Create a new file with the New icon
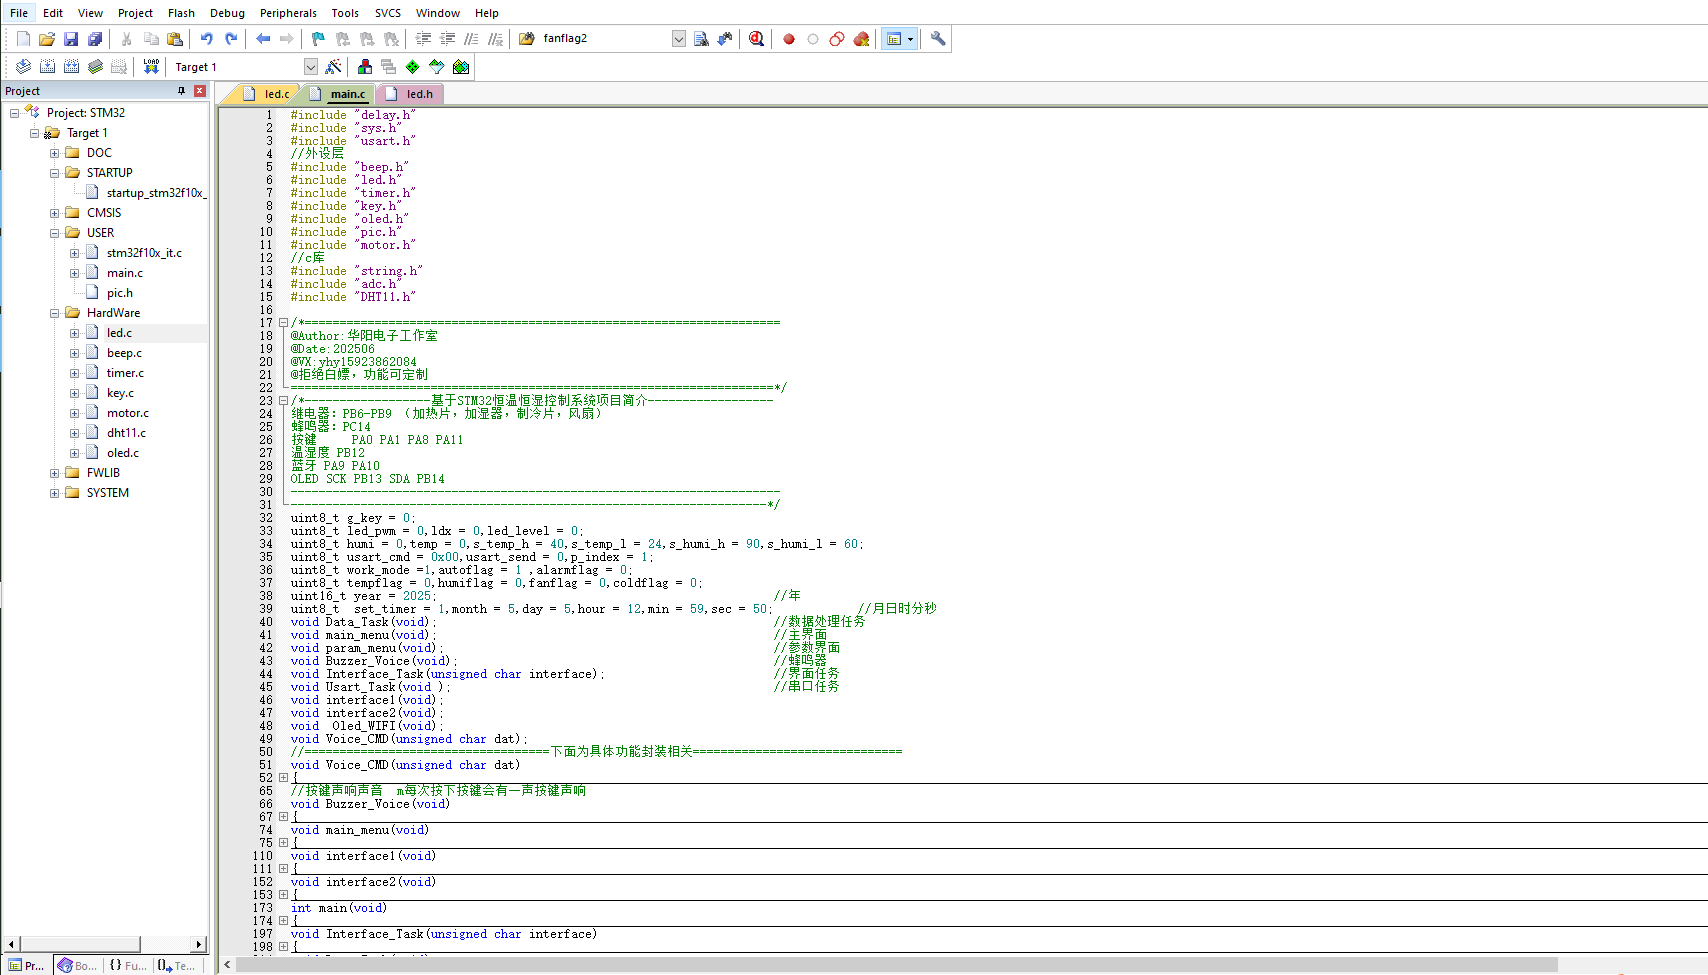The height and width of the screenshot is (975, 1708). (23, 39)
